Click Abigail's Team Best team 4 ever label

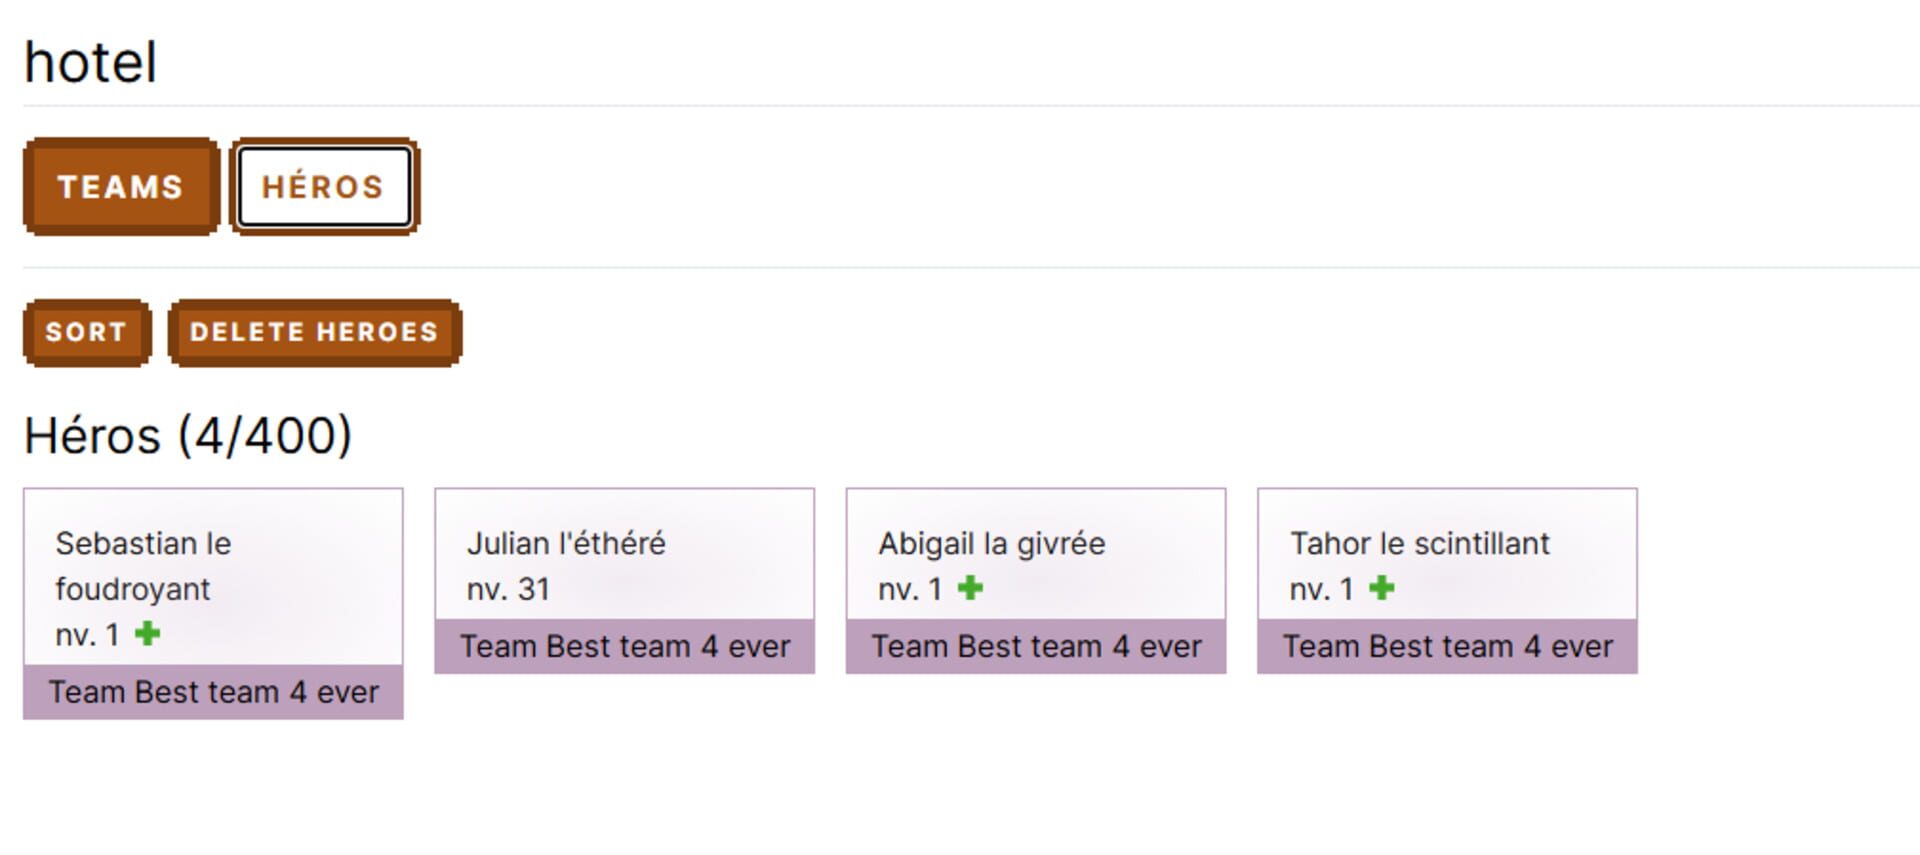coord(1036,646)
